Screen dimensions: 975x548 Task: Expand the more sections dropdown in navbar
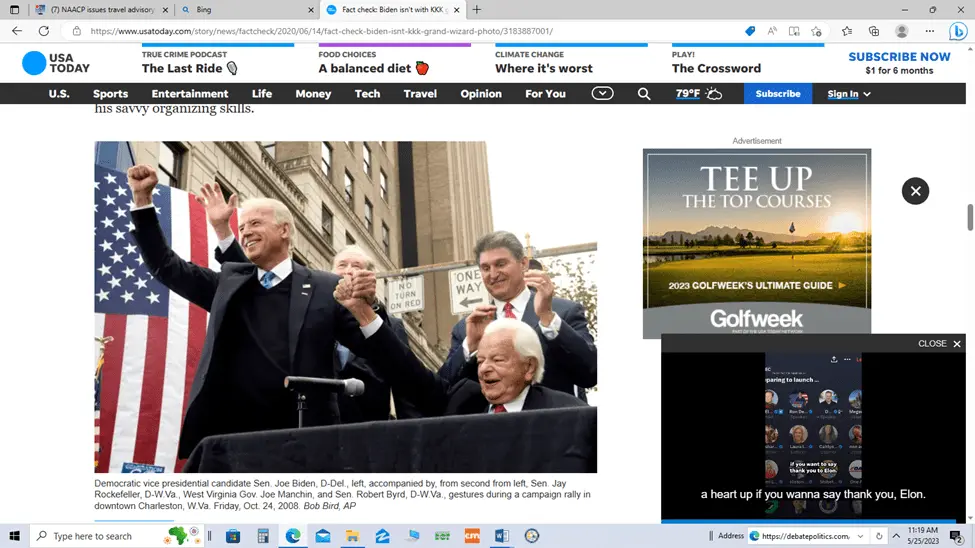[602, 93]
